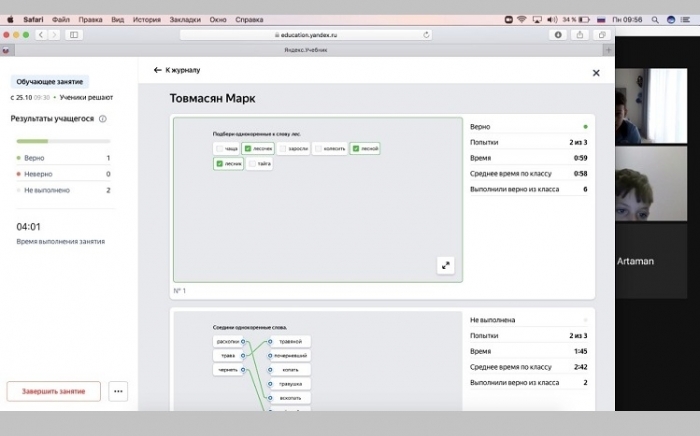Toggle Safari's sidebar button
The image size is (700, 436).
[74, 34]
